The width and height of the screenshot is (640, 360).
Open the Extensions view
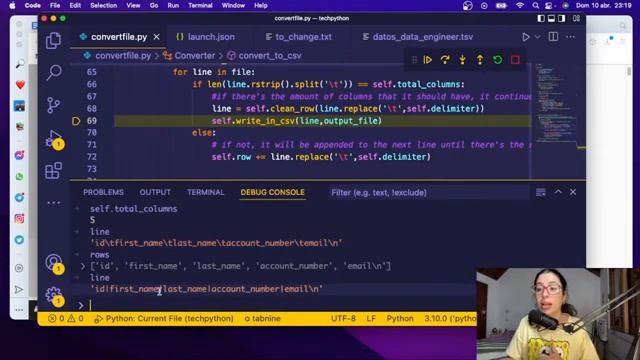[x=53, y=171]
